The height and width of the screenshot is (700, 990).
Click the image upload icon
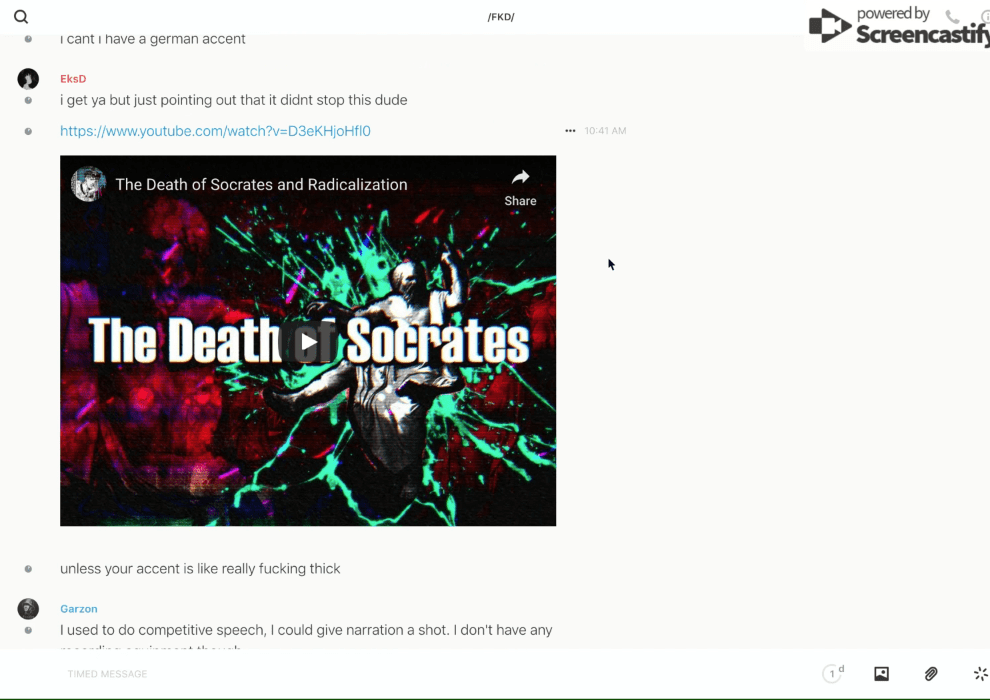click(x=881, y=674)
